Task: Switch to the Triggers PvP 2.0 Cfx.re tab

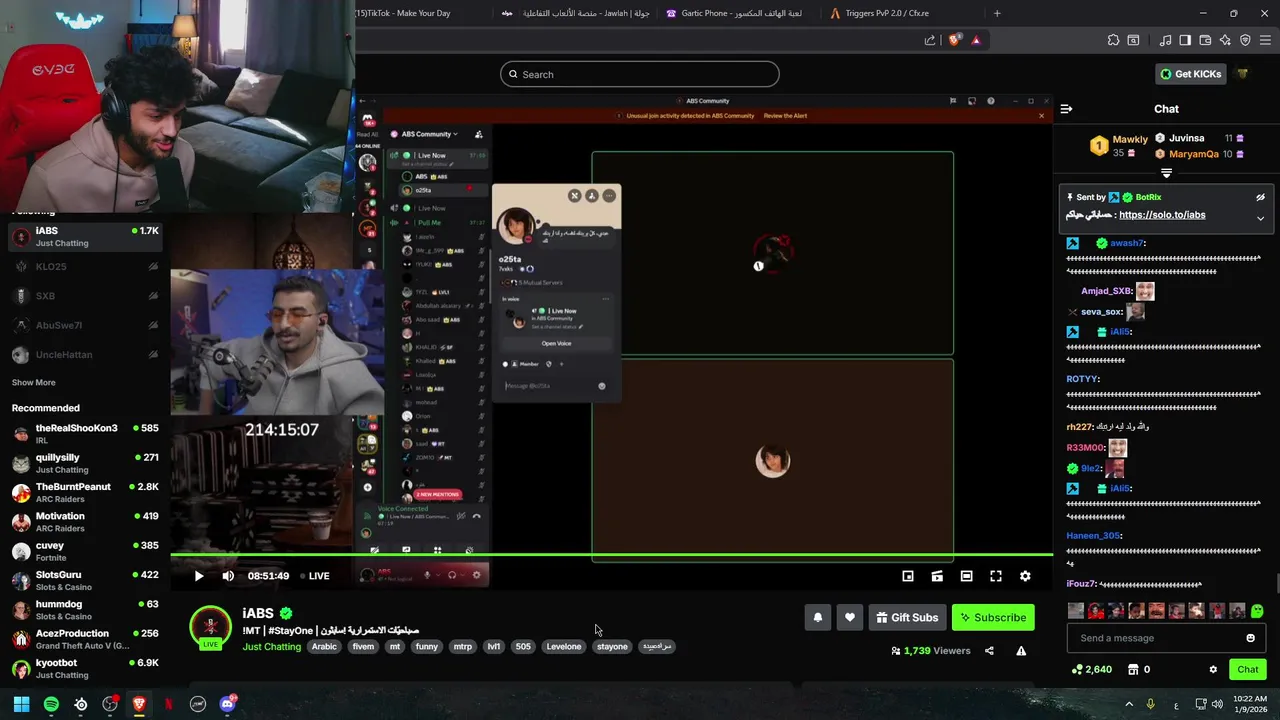Action: [x=888, y=13]
